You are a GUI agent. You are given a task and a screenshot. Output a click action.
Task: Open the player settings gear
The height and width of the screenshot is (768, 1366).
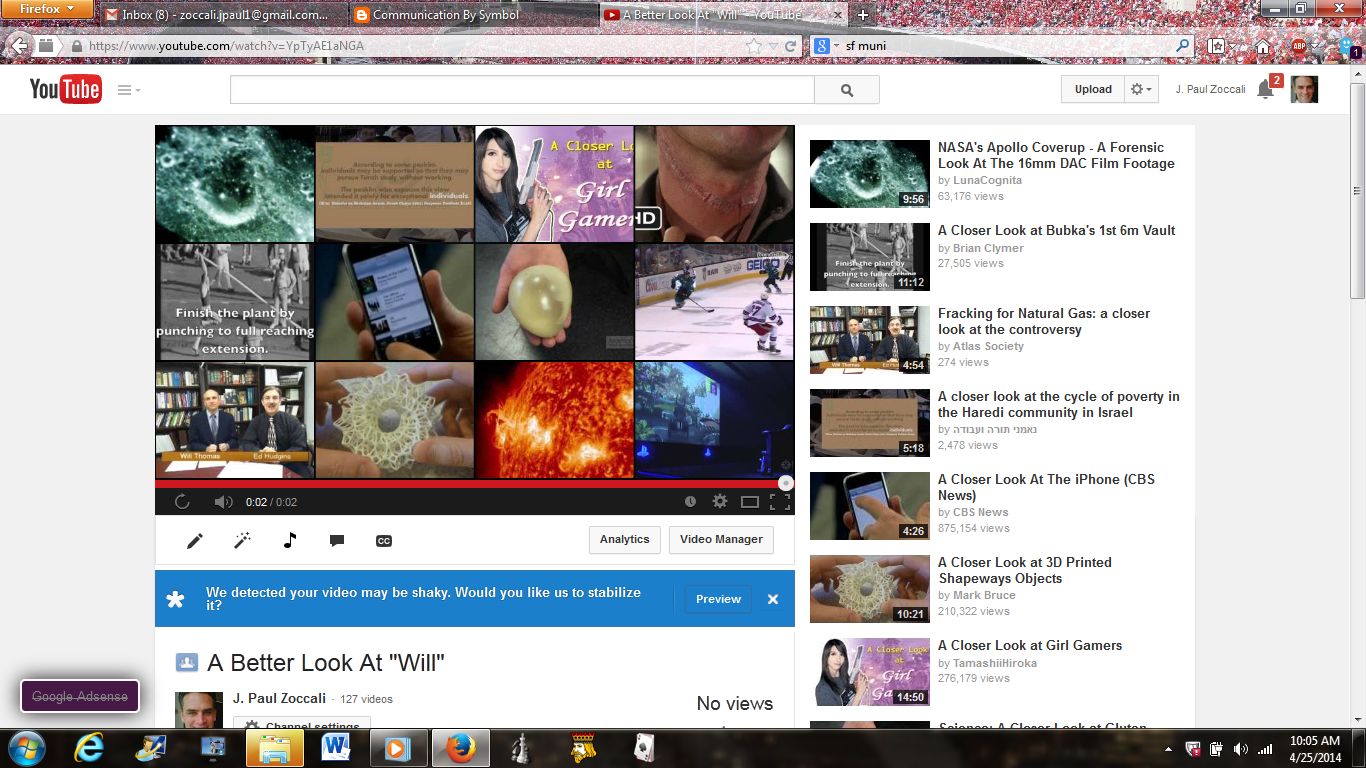pyautogui.click(x=720, y=502)
